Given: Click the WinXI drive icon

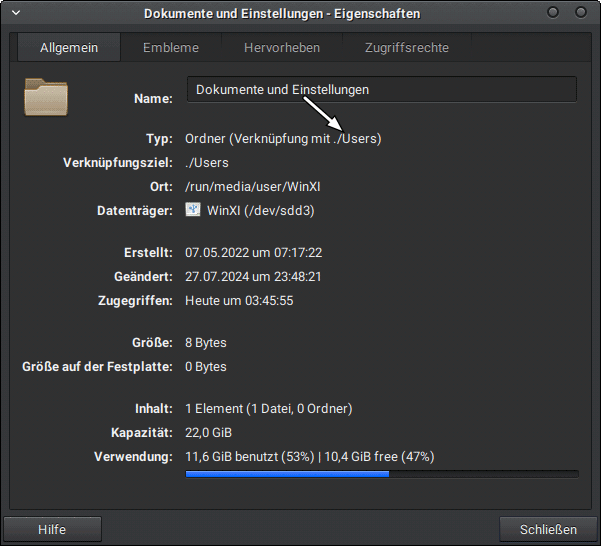Looking at the screenshot, I should click(193, 210).
